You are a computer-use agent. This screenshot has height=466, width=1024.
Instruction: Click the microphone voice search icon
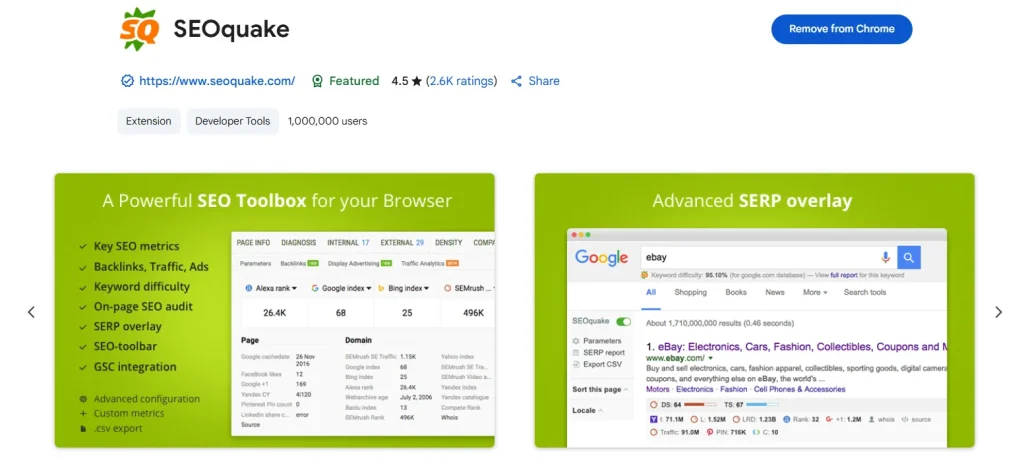(885, 257)
